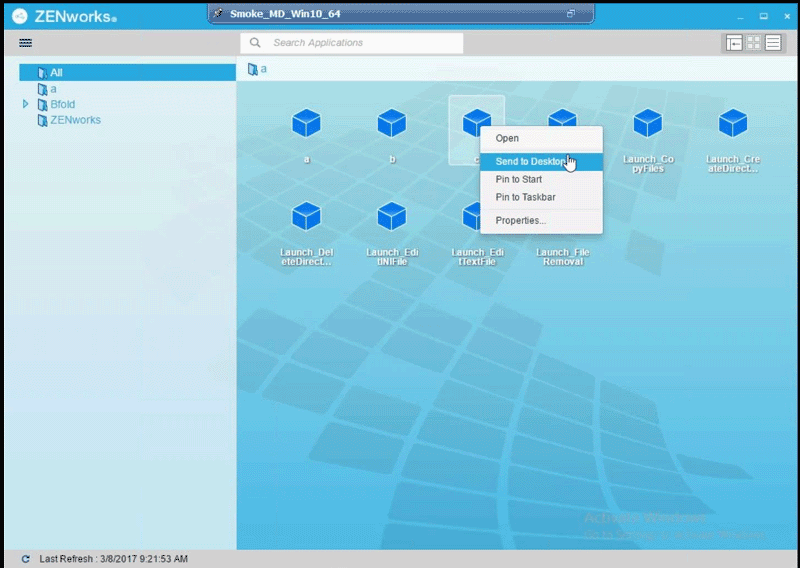Choose Pin to Taskbar menu item
The width and height of the screenshot is (800, 568).
541,197
